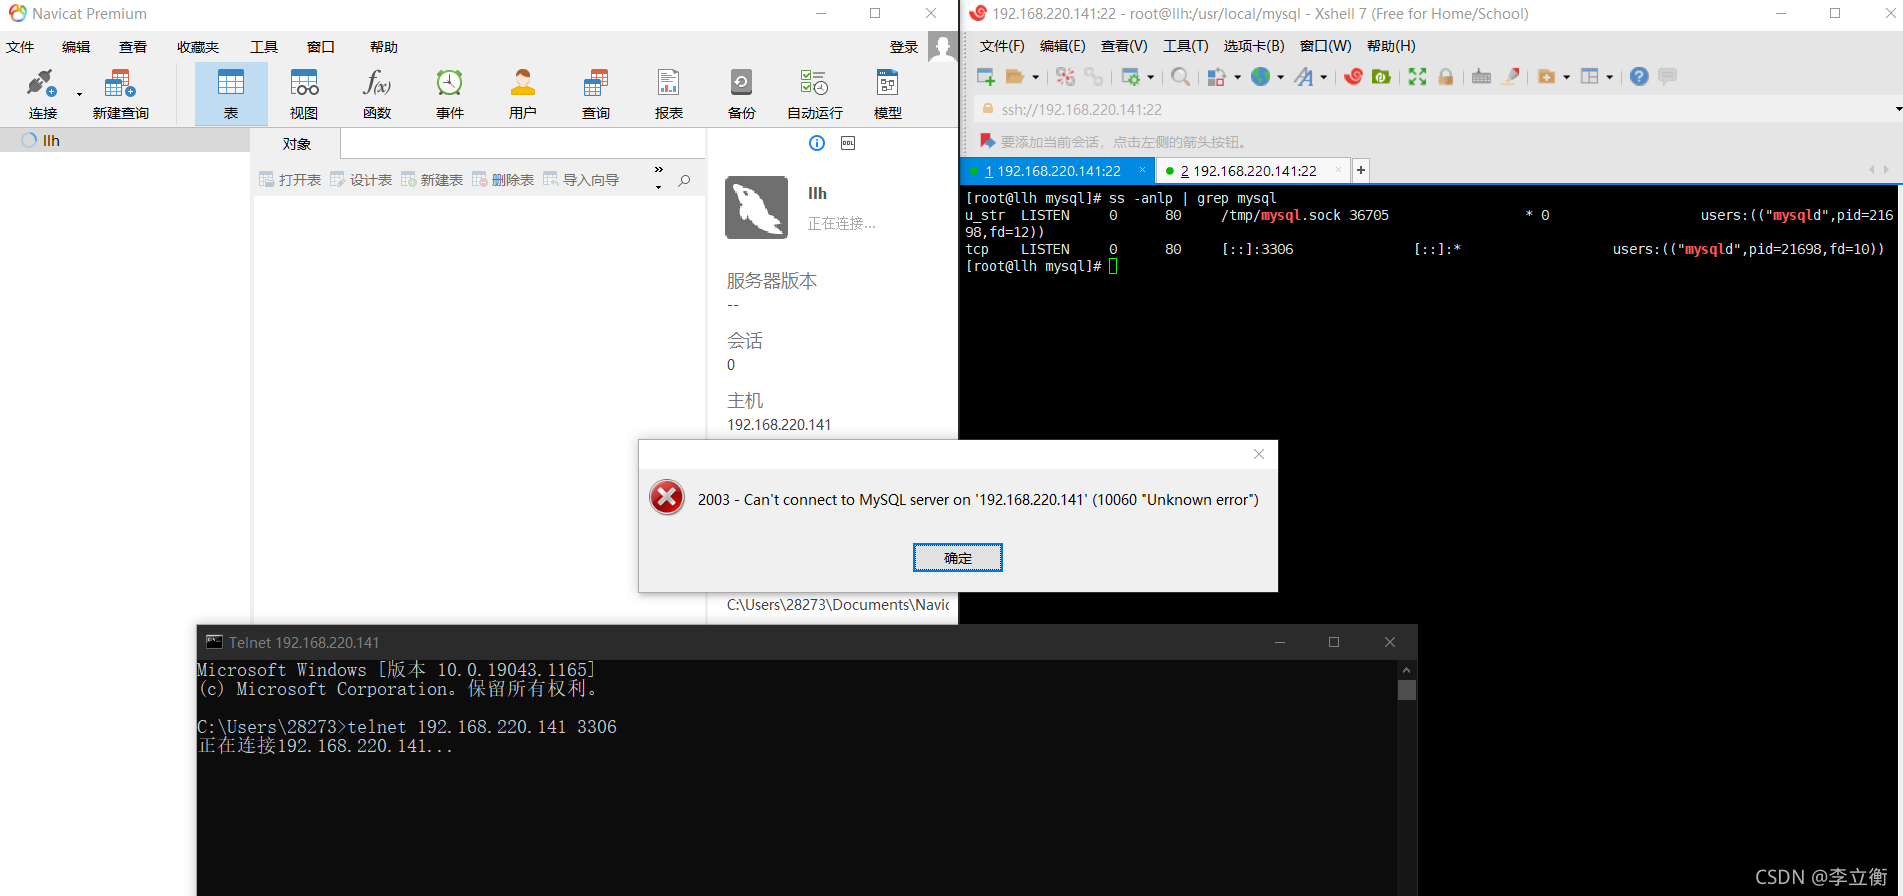Click the info panel icon in Navicat
The width and height of the screenshot is (1903, 896).
[817, 143]
